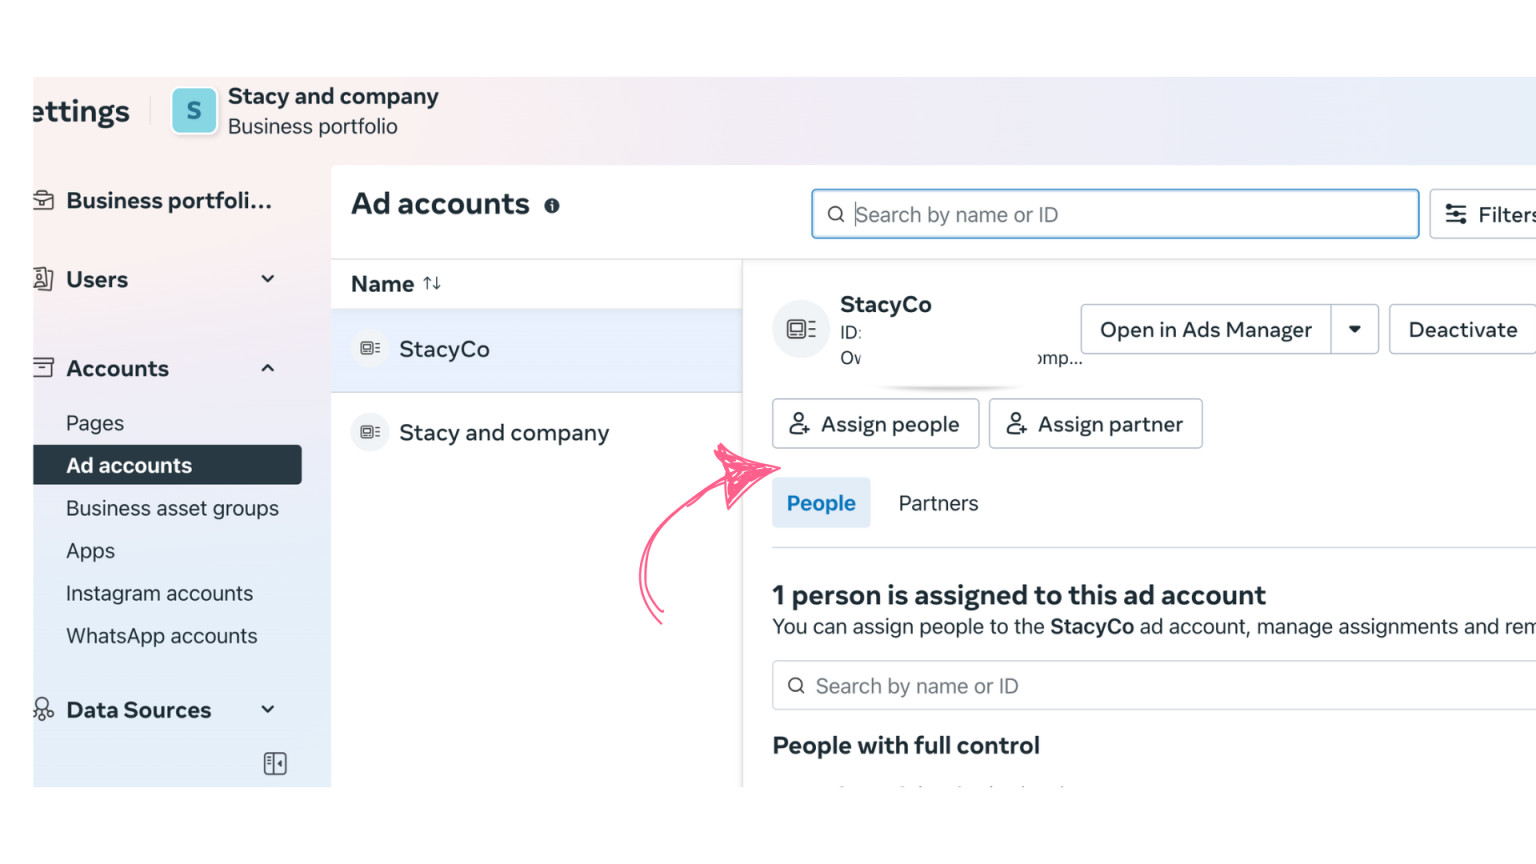Switch to the Partners tab
This screenshot has height=864, width=1536.
[937, 503]
